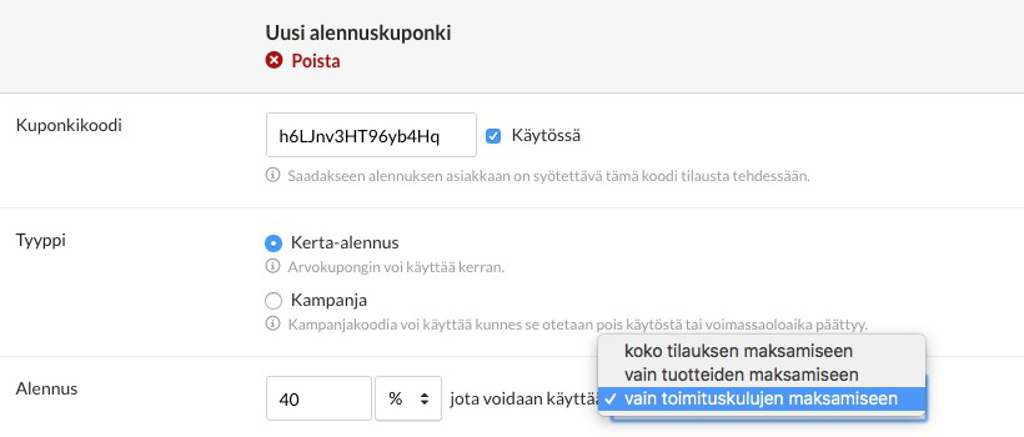Select the Kerta-alennus radio button

273,244
